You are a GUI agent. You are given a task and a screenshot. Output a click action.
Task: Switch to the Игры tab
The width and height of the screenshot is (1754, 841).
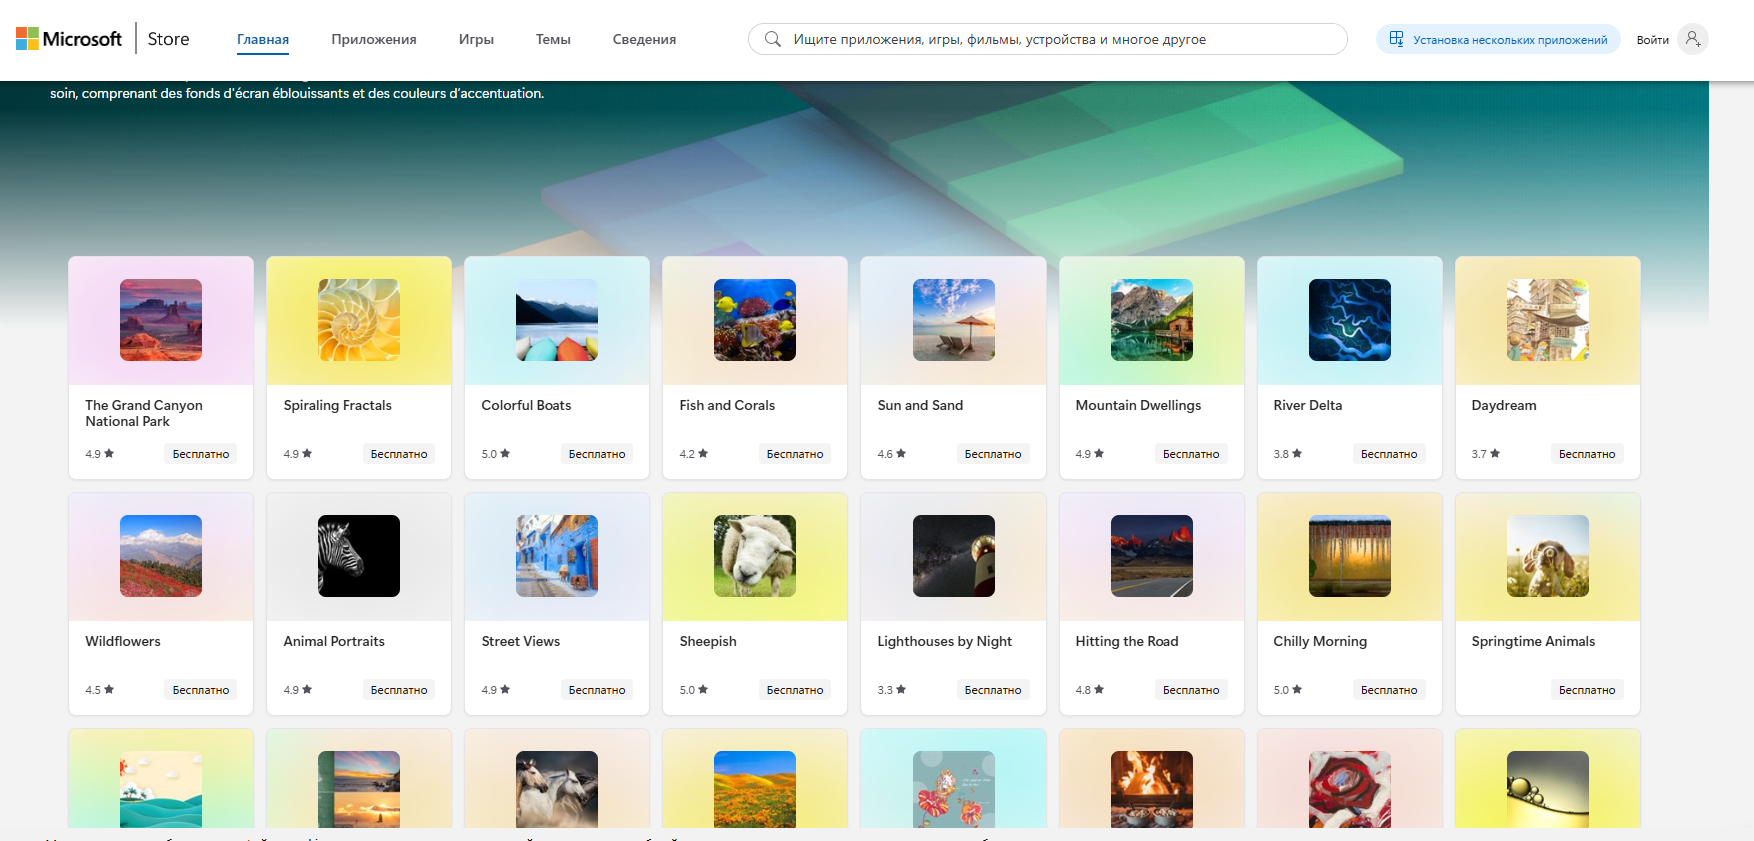(476, 40)
